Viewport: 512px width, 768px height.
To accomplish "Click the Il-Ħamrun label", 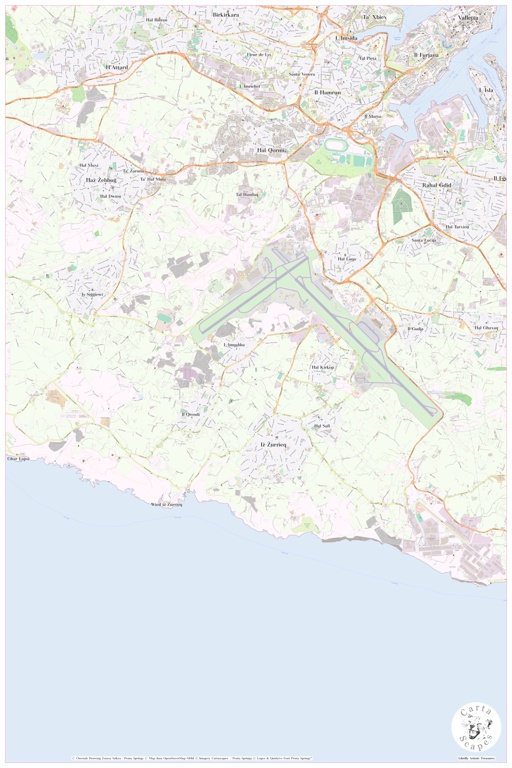I will tap(327, 92).
